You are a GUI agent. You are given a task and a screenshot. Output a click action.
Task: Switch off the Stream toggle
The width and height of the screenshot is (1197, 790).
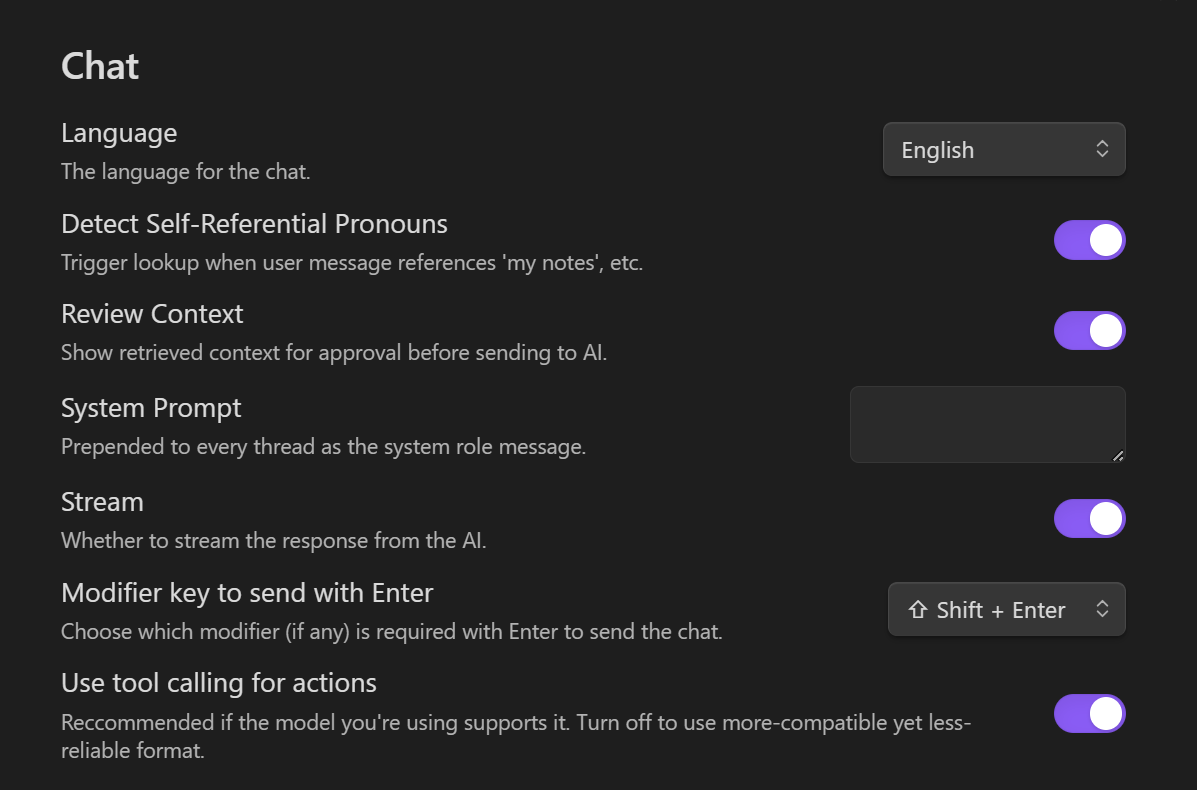pos(1089,519)
